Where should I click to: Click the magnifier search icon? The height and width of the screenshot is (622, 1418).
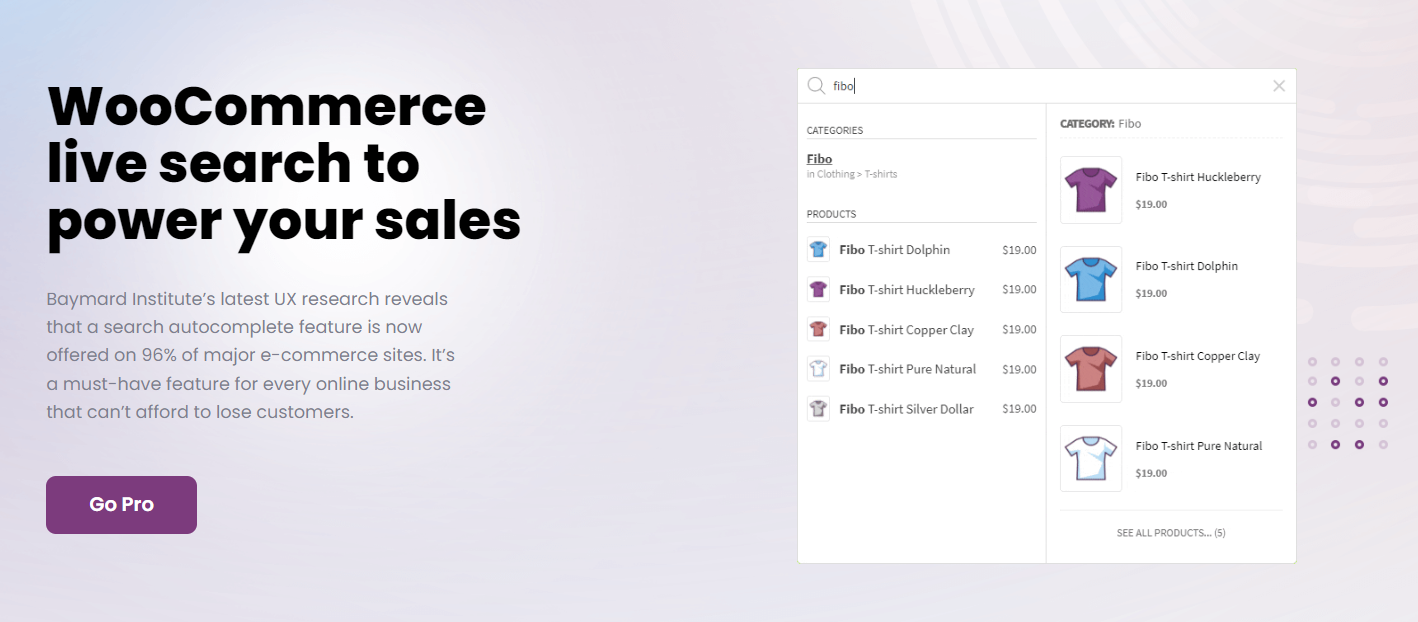tap(816, 86)
